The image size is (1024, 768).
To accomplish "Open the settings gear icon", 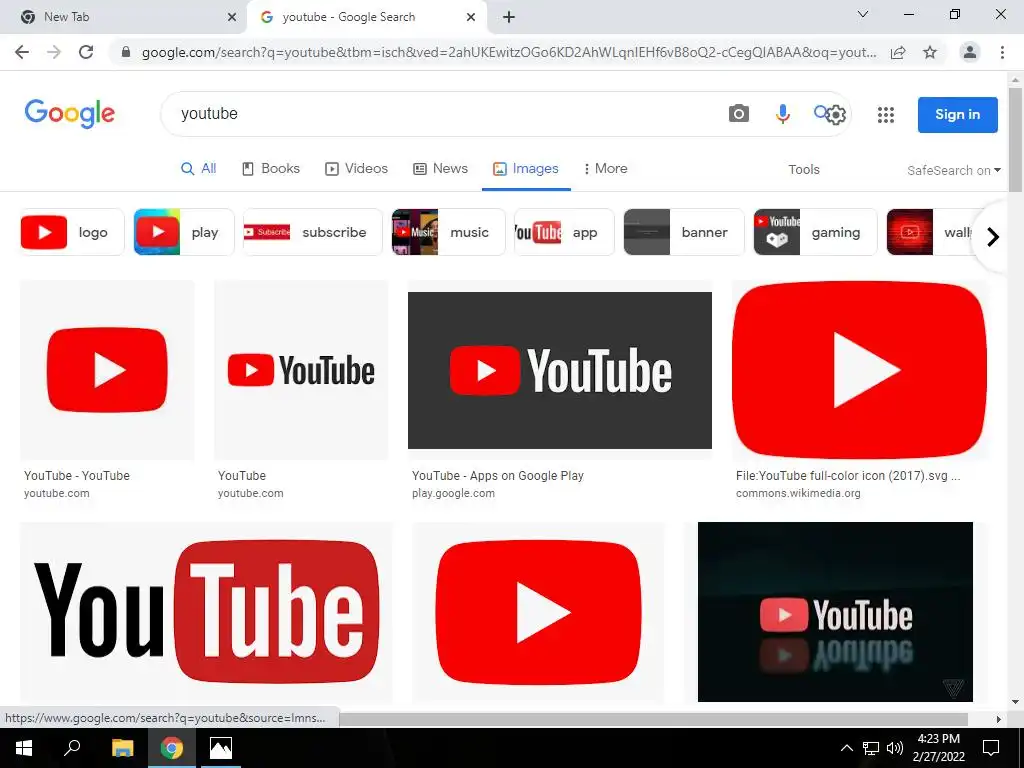I will [836, 115].
